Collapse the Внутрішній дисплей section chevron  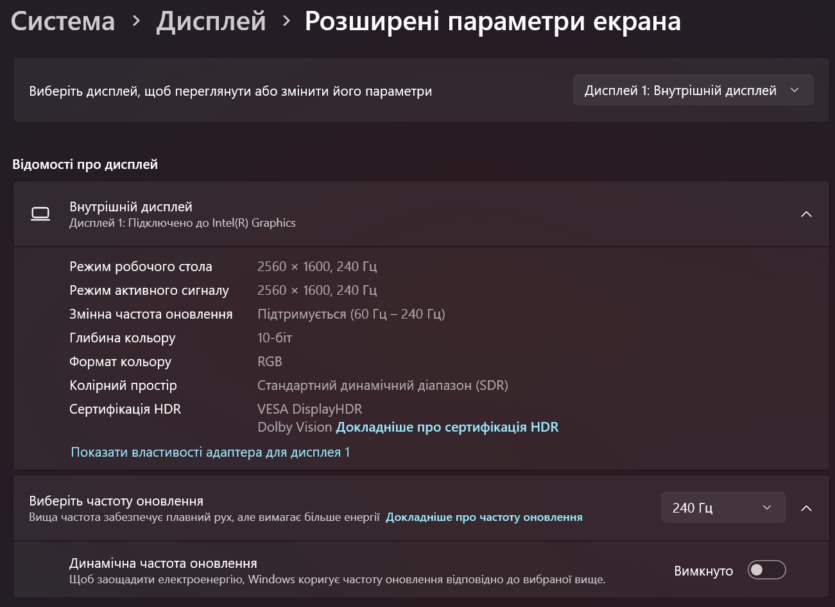(806, 214)
